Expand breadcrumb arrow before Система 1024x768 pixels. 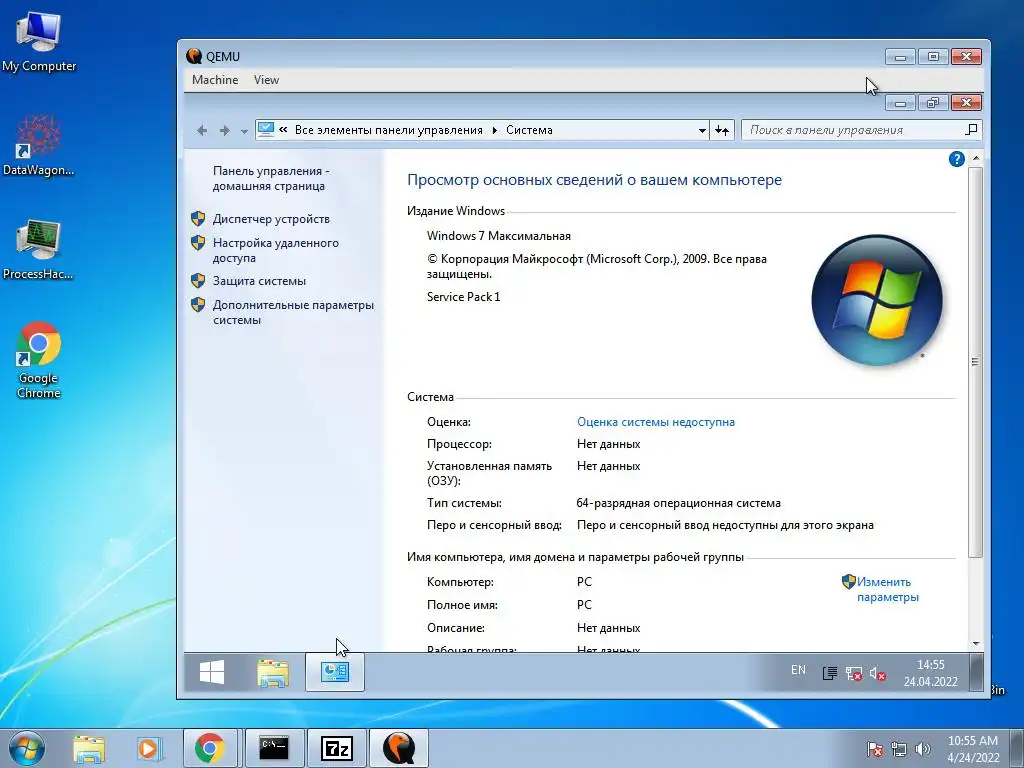point(494,130)
